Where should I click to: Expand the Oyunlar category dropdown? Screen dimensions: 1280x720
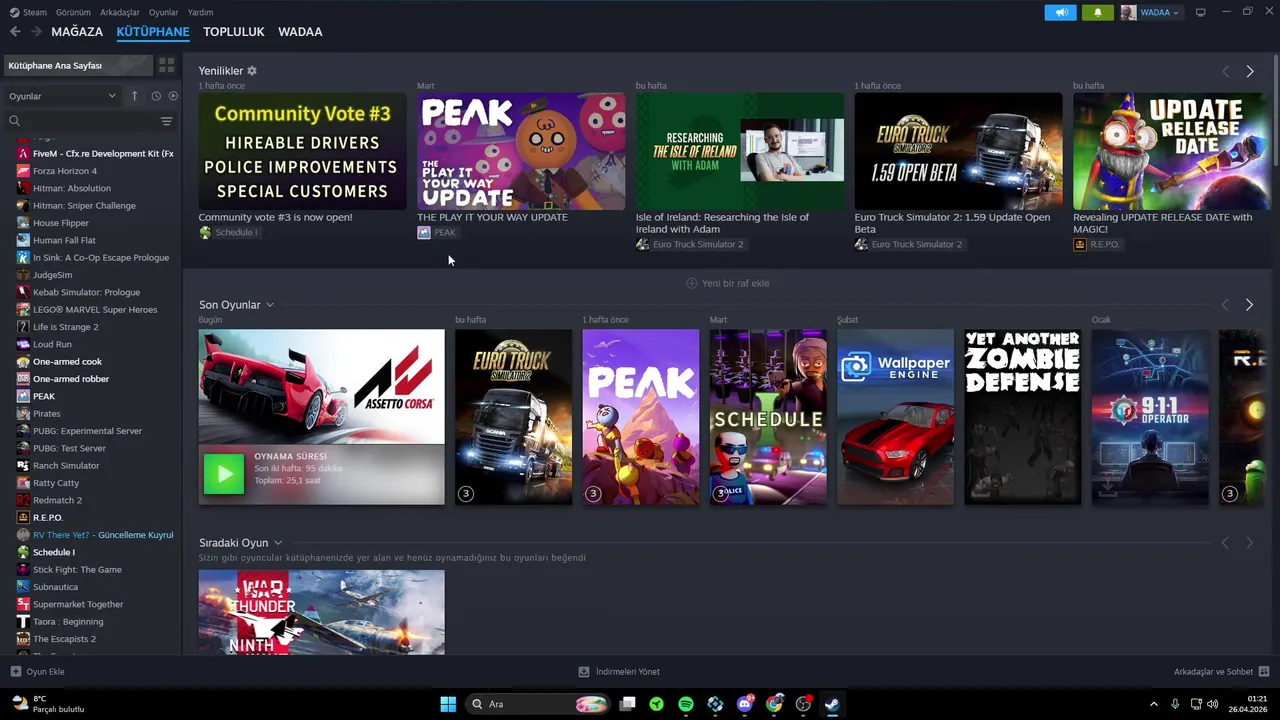click(x=62, y=96)
